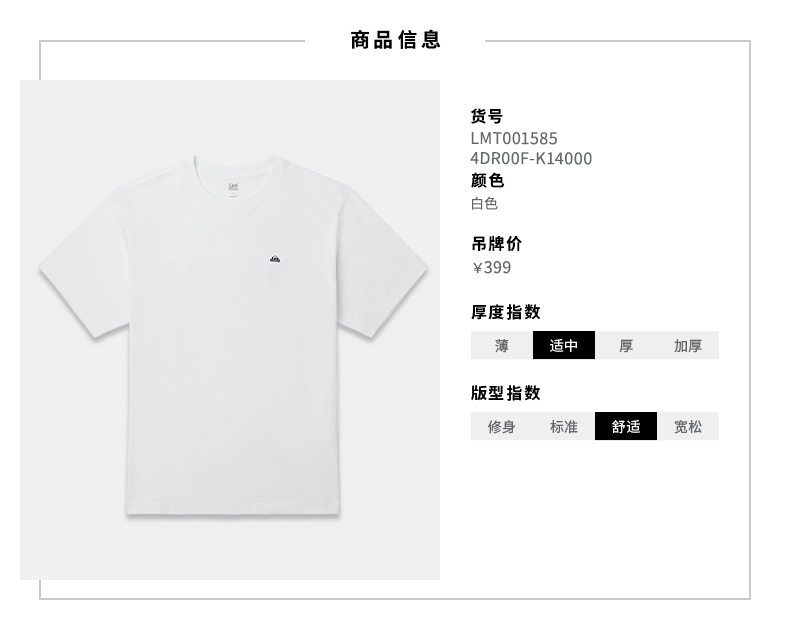
Task: Click the Lee logo patch on the shirt chest
Action: (x=274, y=259)
